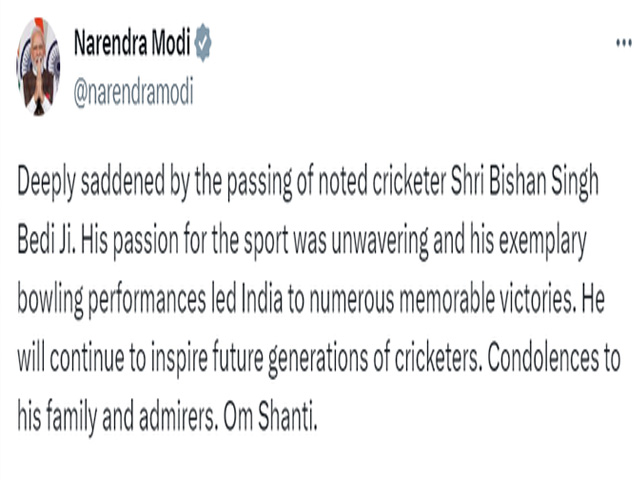The height and width of the screenshot is (480, 640).
Task: Open the three-dot more options menu
Action: tap(624, 43)
